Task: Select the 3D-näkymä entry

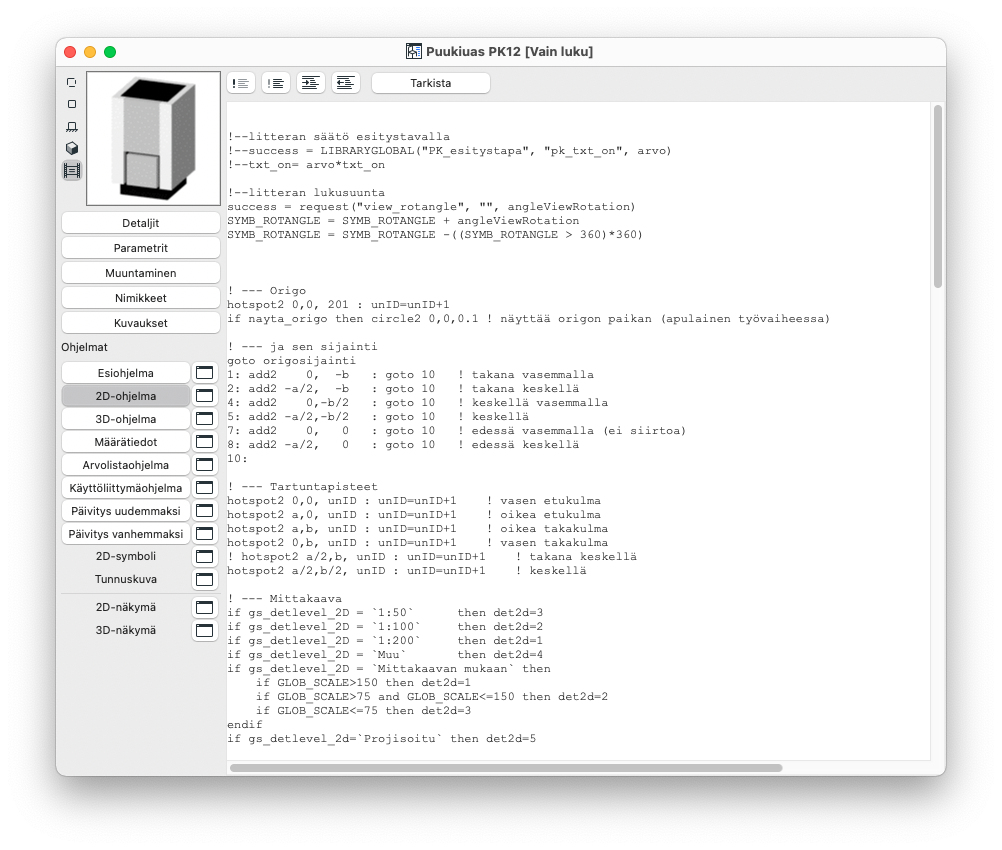Action: (126, 630)
